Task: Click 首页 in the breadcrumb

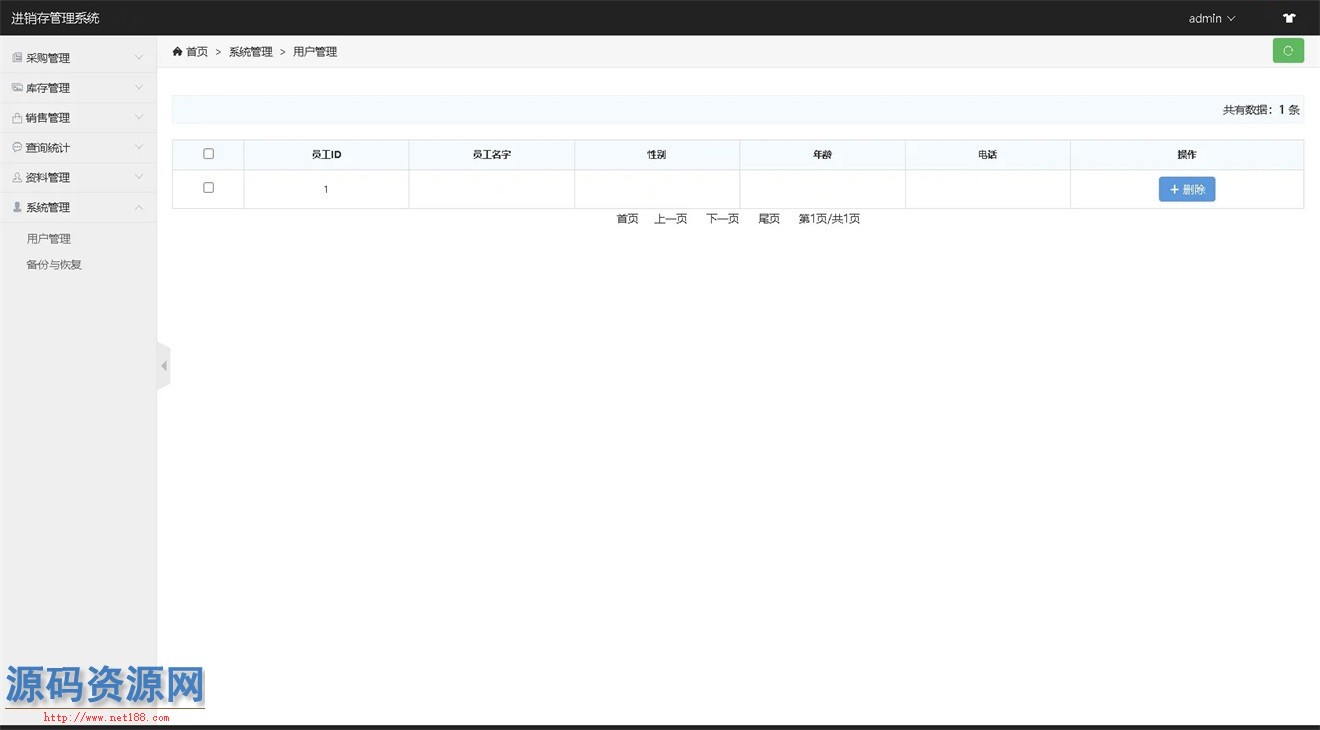Action: 197,52
